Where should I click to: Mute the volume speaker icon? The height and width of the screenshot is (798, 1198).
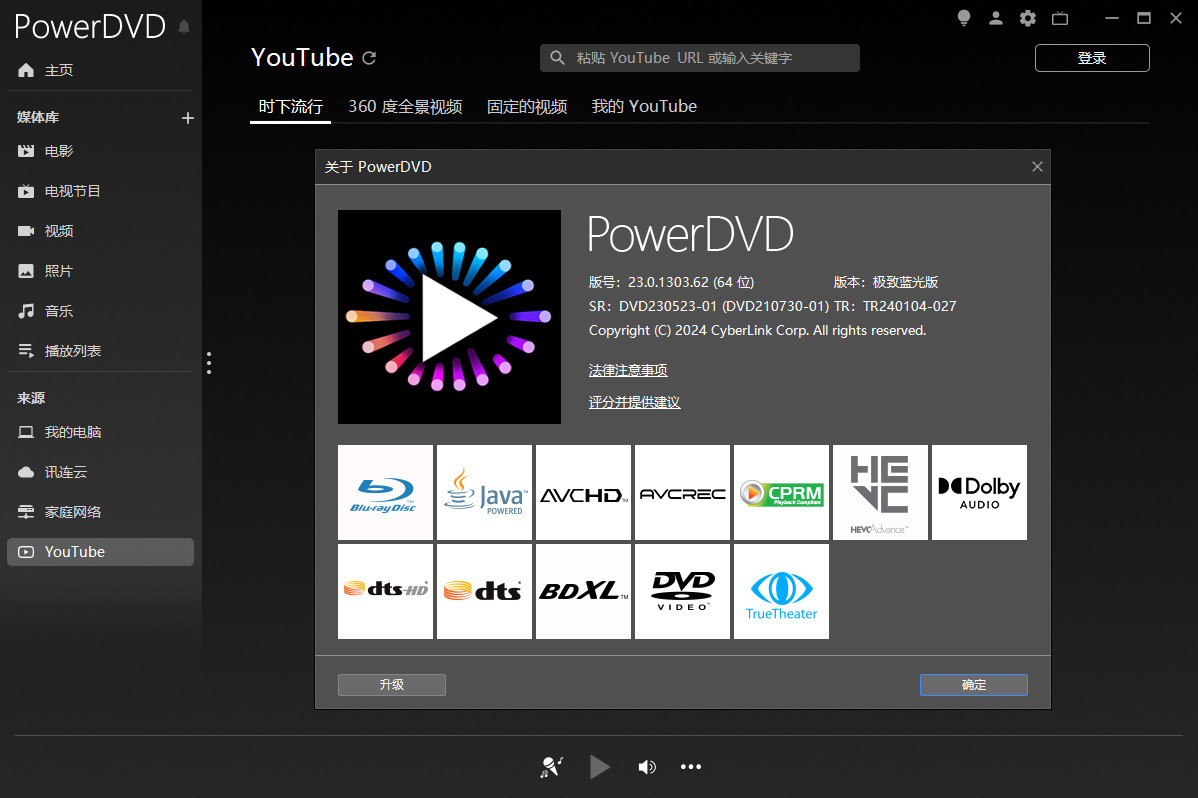647,767
